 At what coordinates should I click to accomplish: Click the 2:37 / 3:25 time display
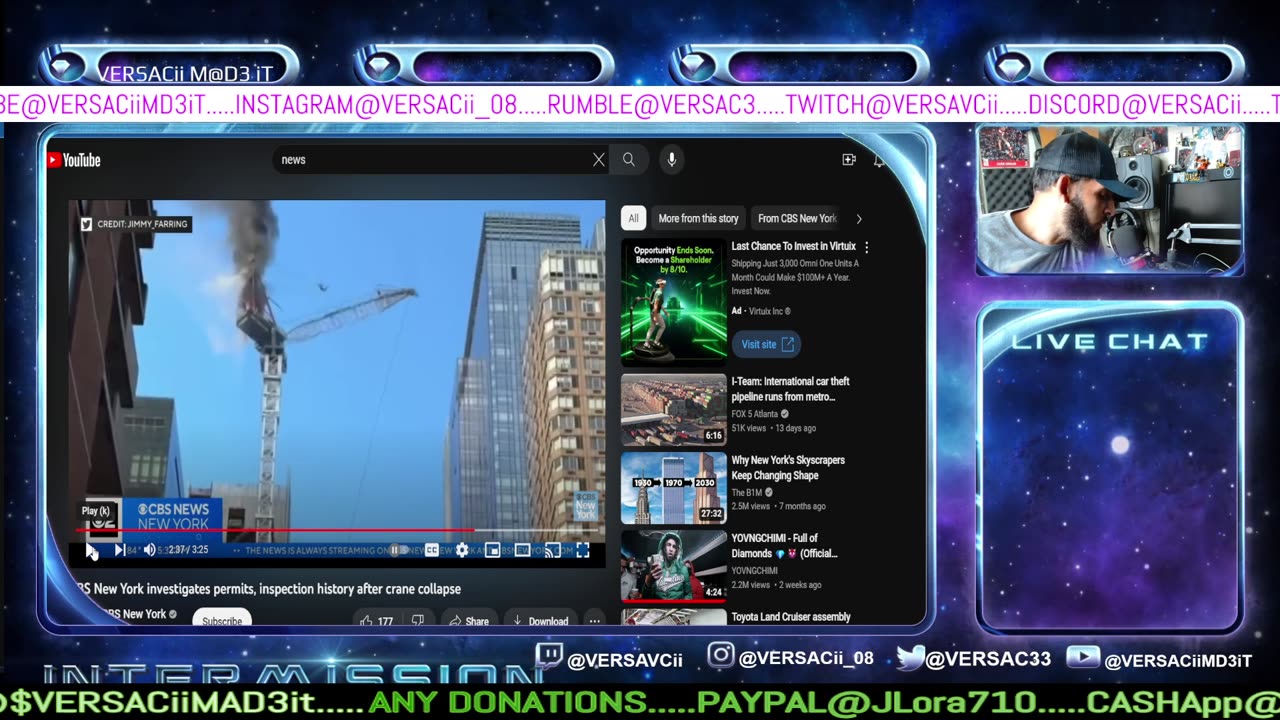coord(188,550)
